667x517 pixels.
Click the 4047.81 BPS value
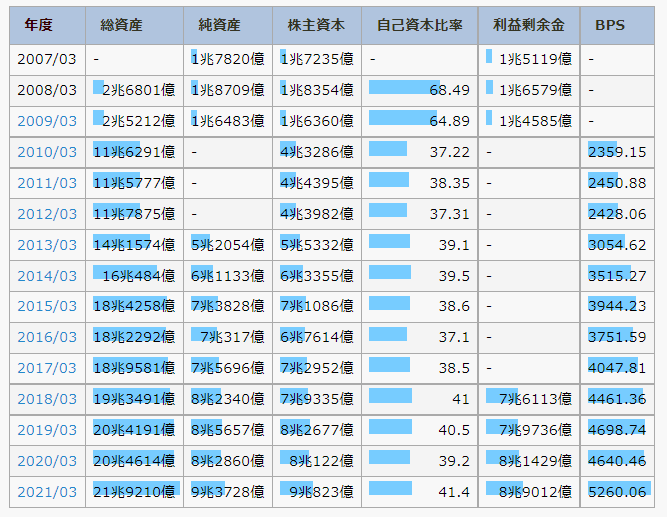click(x=617, y=368)
